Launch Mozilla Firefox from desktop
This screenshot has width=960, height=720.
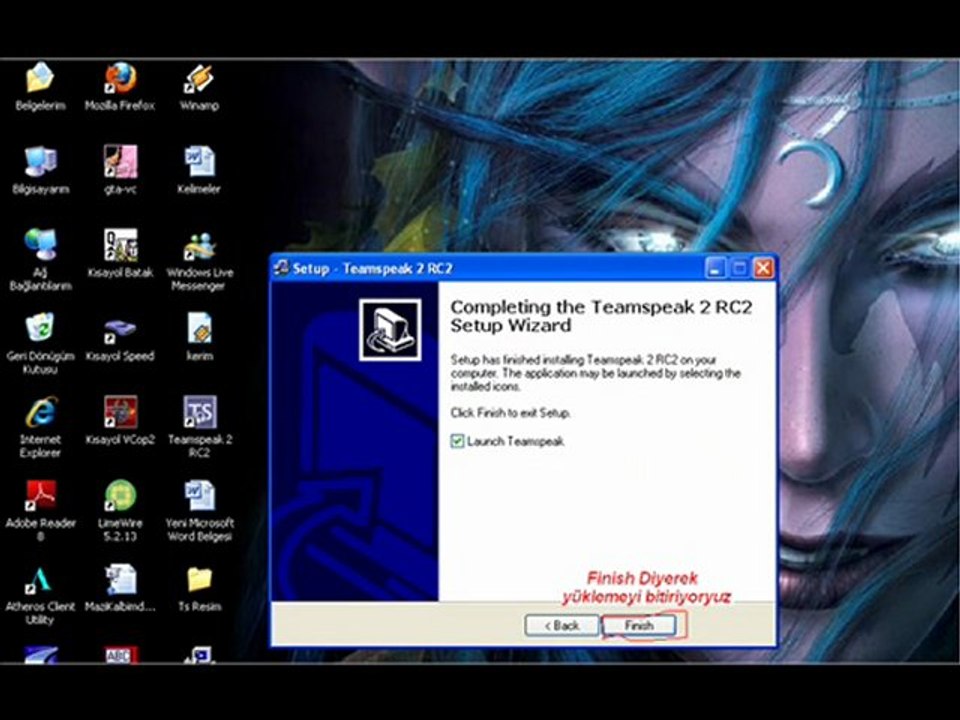click(120, 78)
